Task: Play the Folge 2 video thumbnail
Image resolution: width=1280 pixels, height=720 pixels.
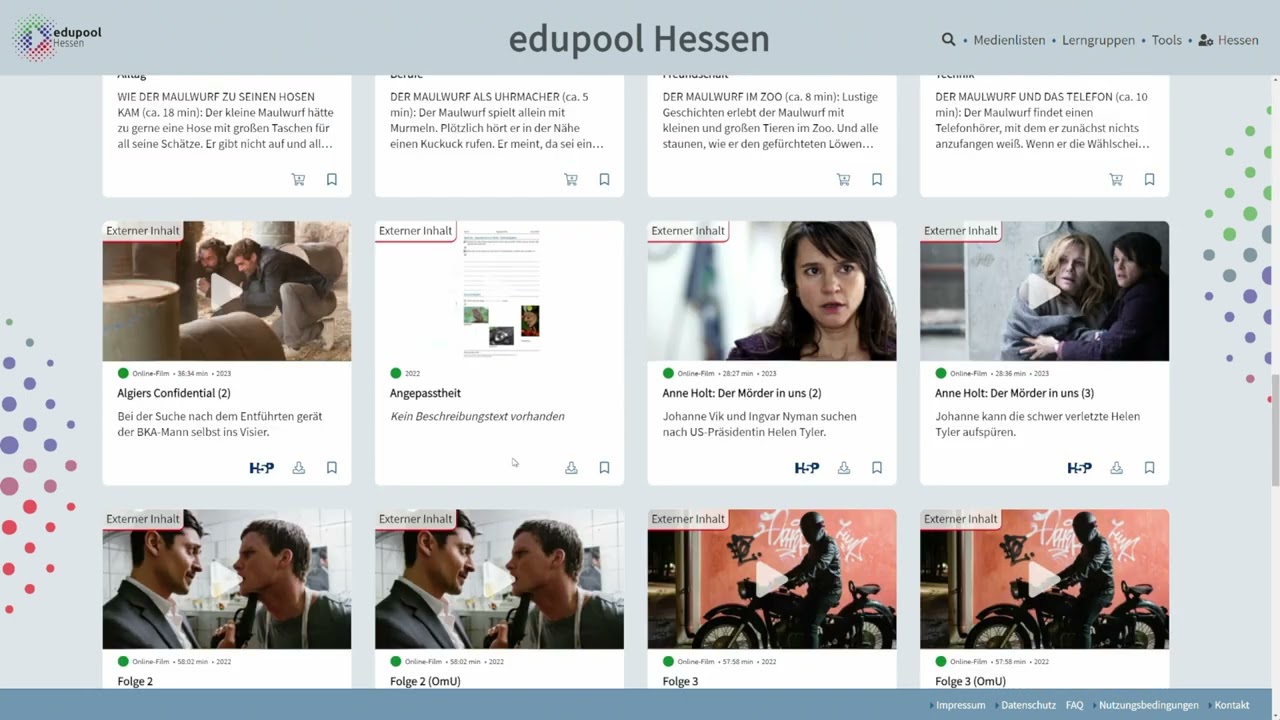Action: click(x=227, y=579)
